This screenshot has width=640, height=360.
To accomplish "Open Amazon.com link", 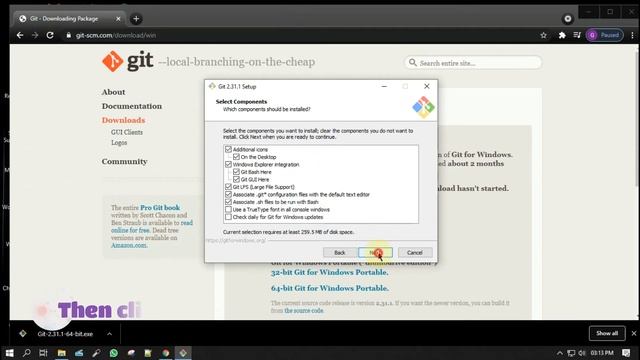I will (x=129, y=245).
